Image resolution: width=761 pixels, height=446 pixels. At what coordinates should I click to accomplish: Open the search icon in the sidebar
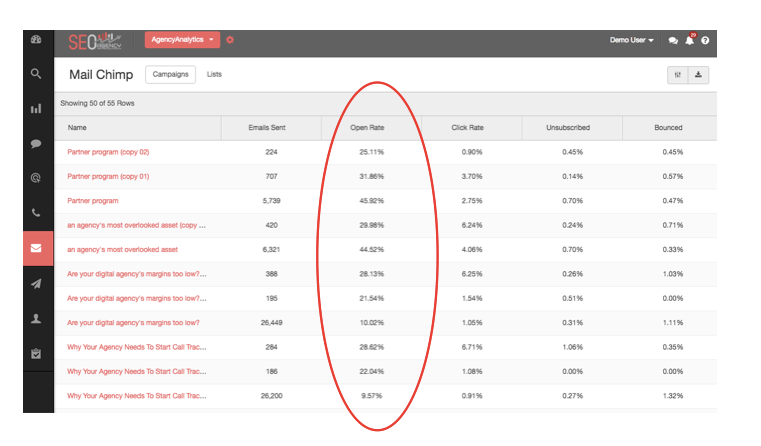coord(36,74)
